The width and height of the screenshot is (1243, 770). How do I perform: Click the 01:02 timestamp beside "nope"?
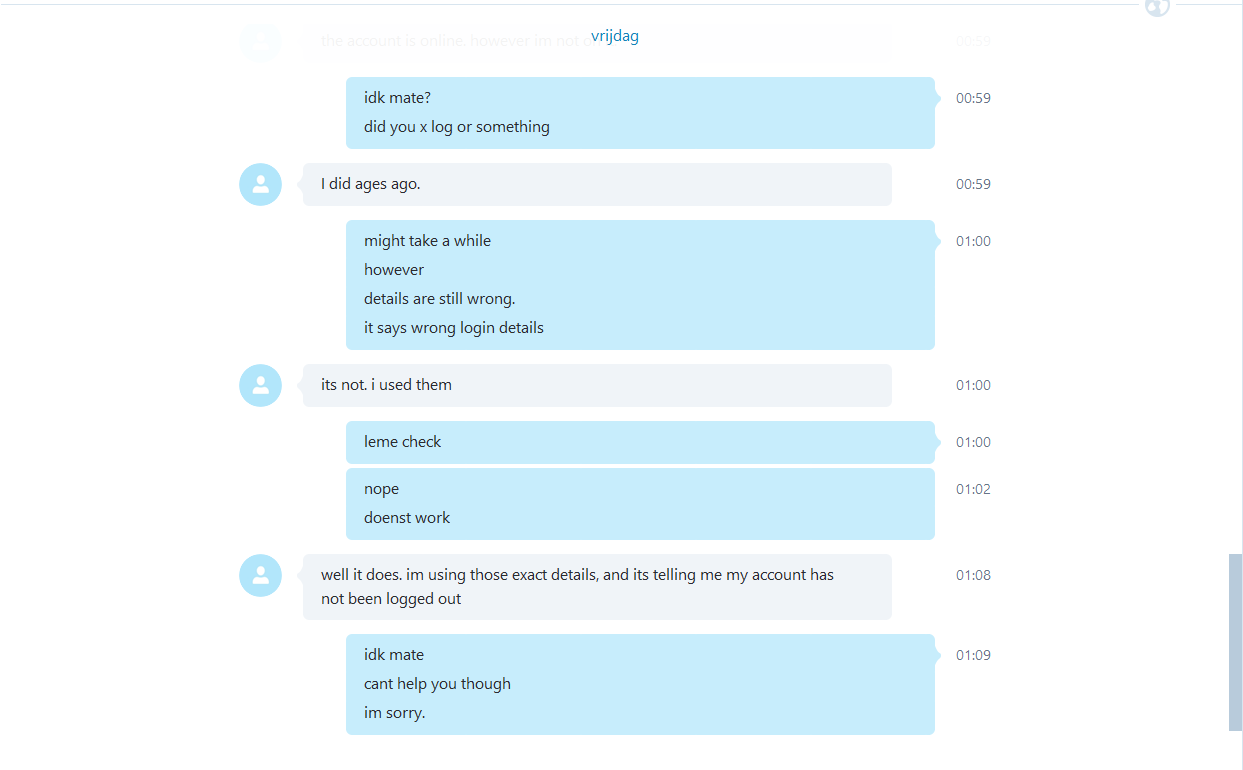coord(973,489)
